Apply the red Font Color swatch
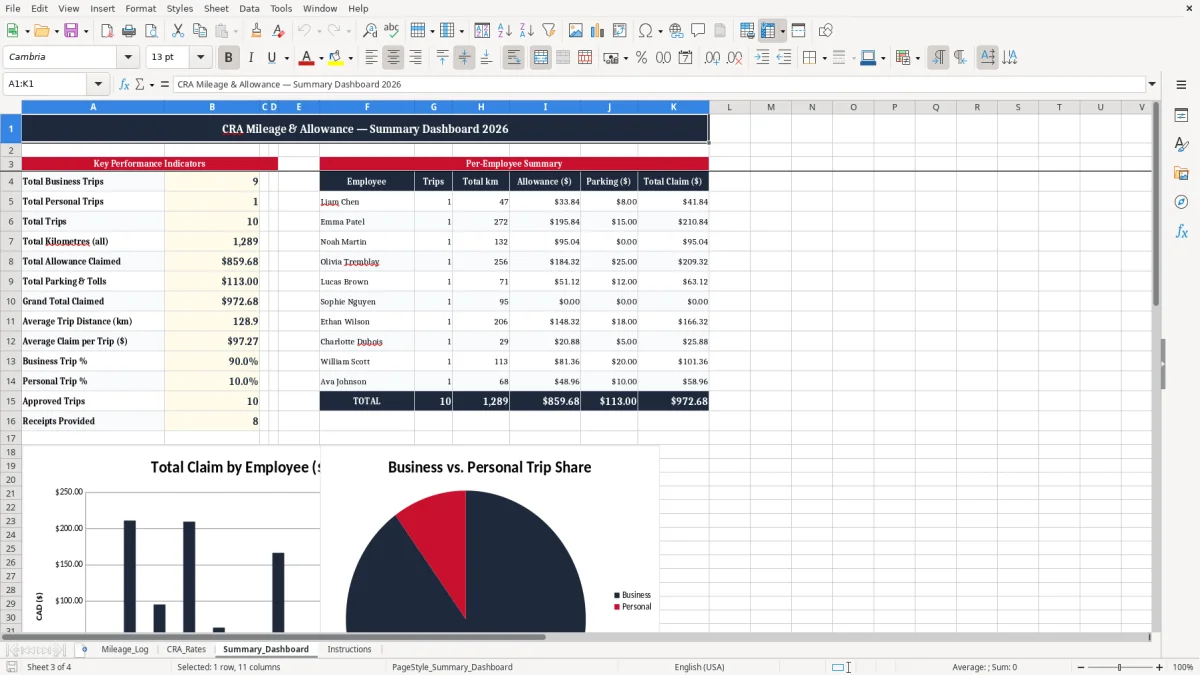The width and height of the screenshot is (1200, 675). (307, 58)
